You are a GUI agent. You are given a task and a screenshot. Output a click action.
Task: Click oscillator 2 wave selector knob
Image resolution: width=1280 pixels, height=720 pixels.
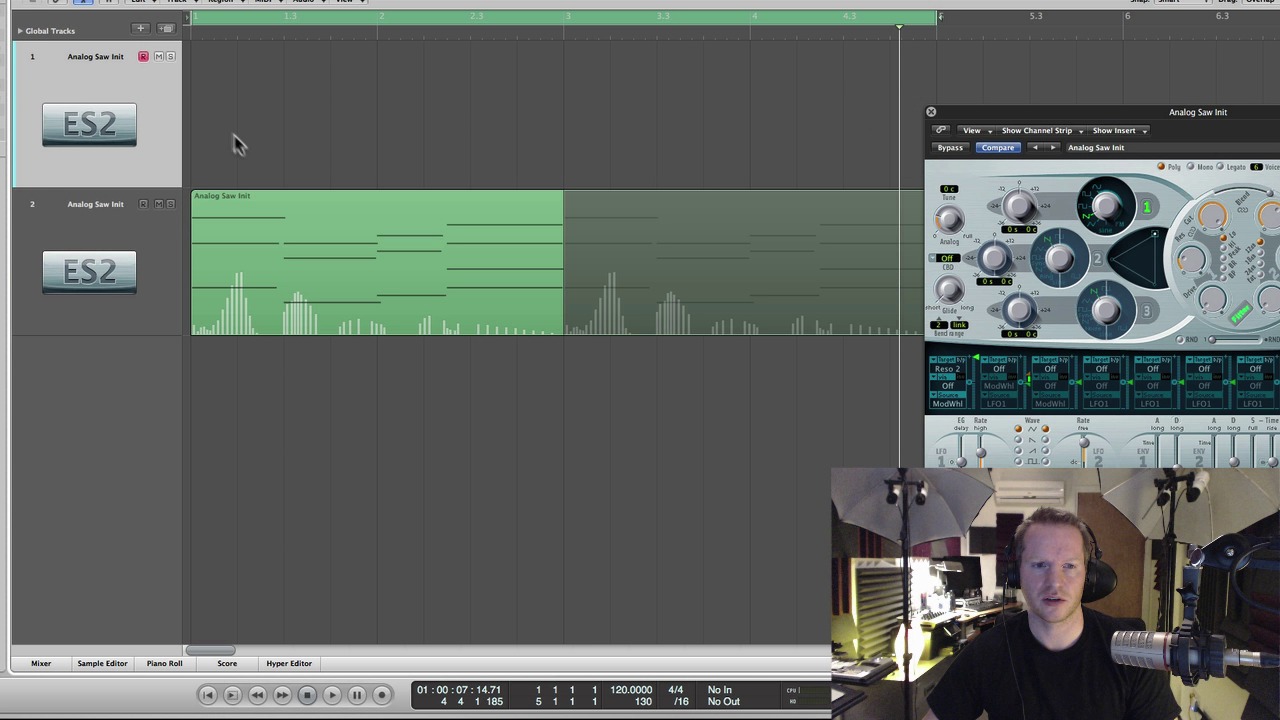coord(1059,259)
